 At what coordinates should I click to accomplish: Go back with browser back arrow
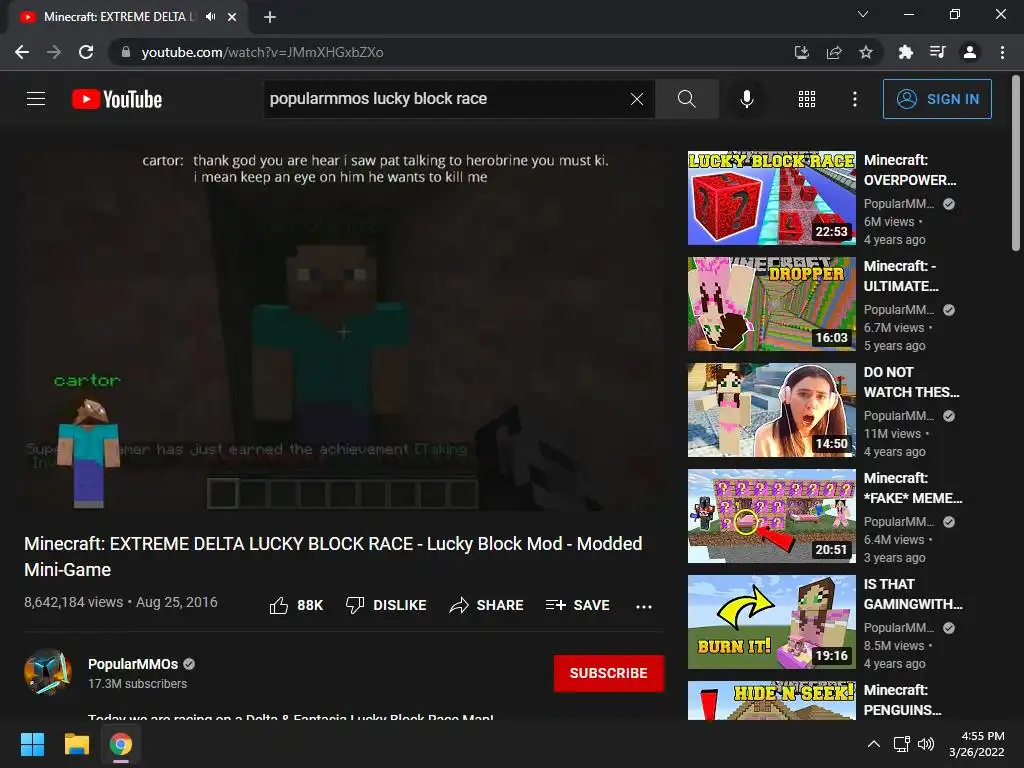pos(22,52)
